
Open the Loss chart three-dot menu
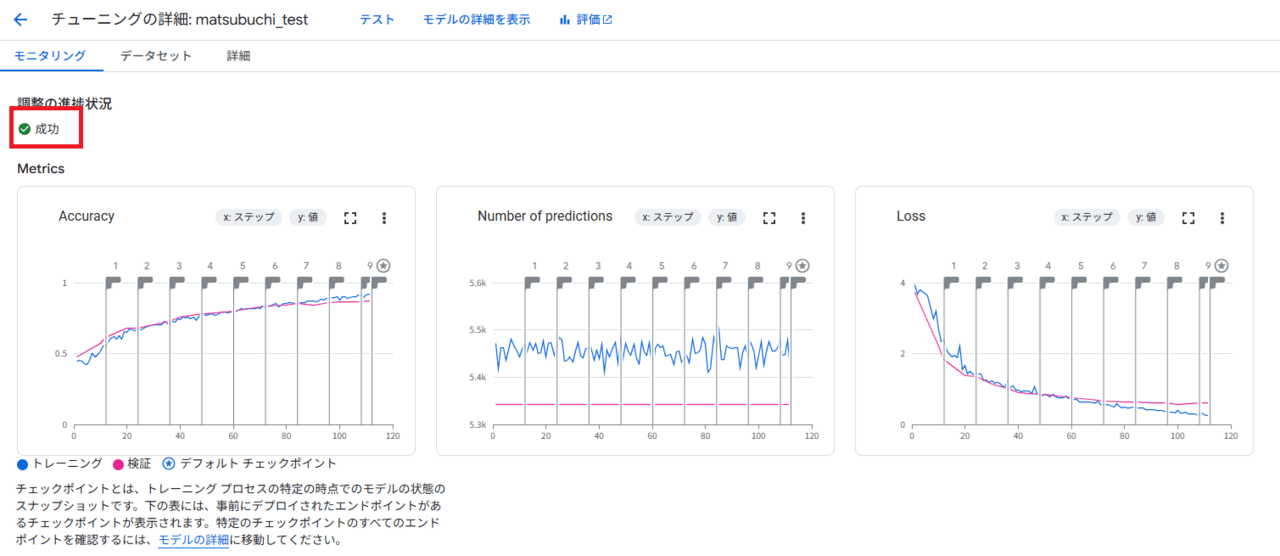point(1222,218)
